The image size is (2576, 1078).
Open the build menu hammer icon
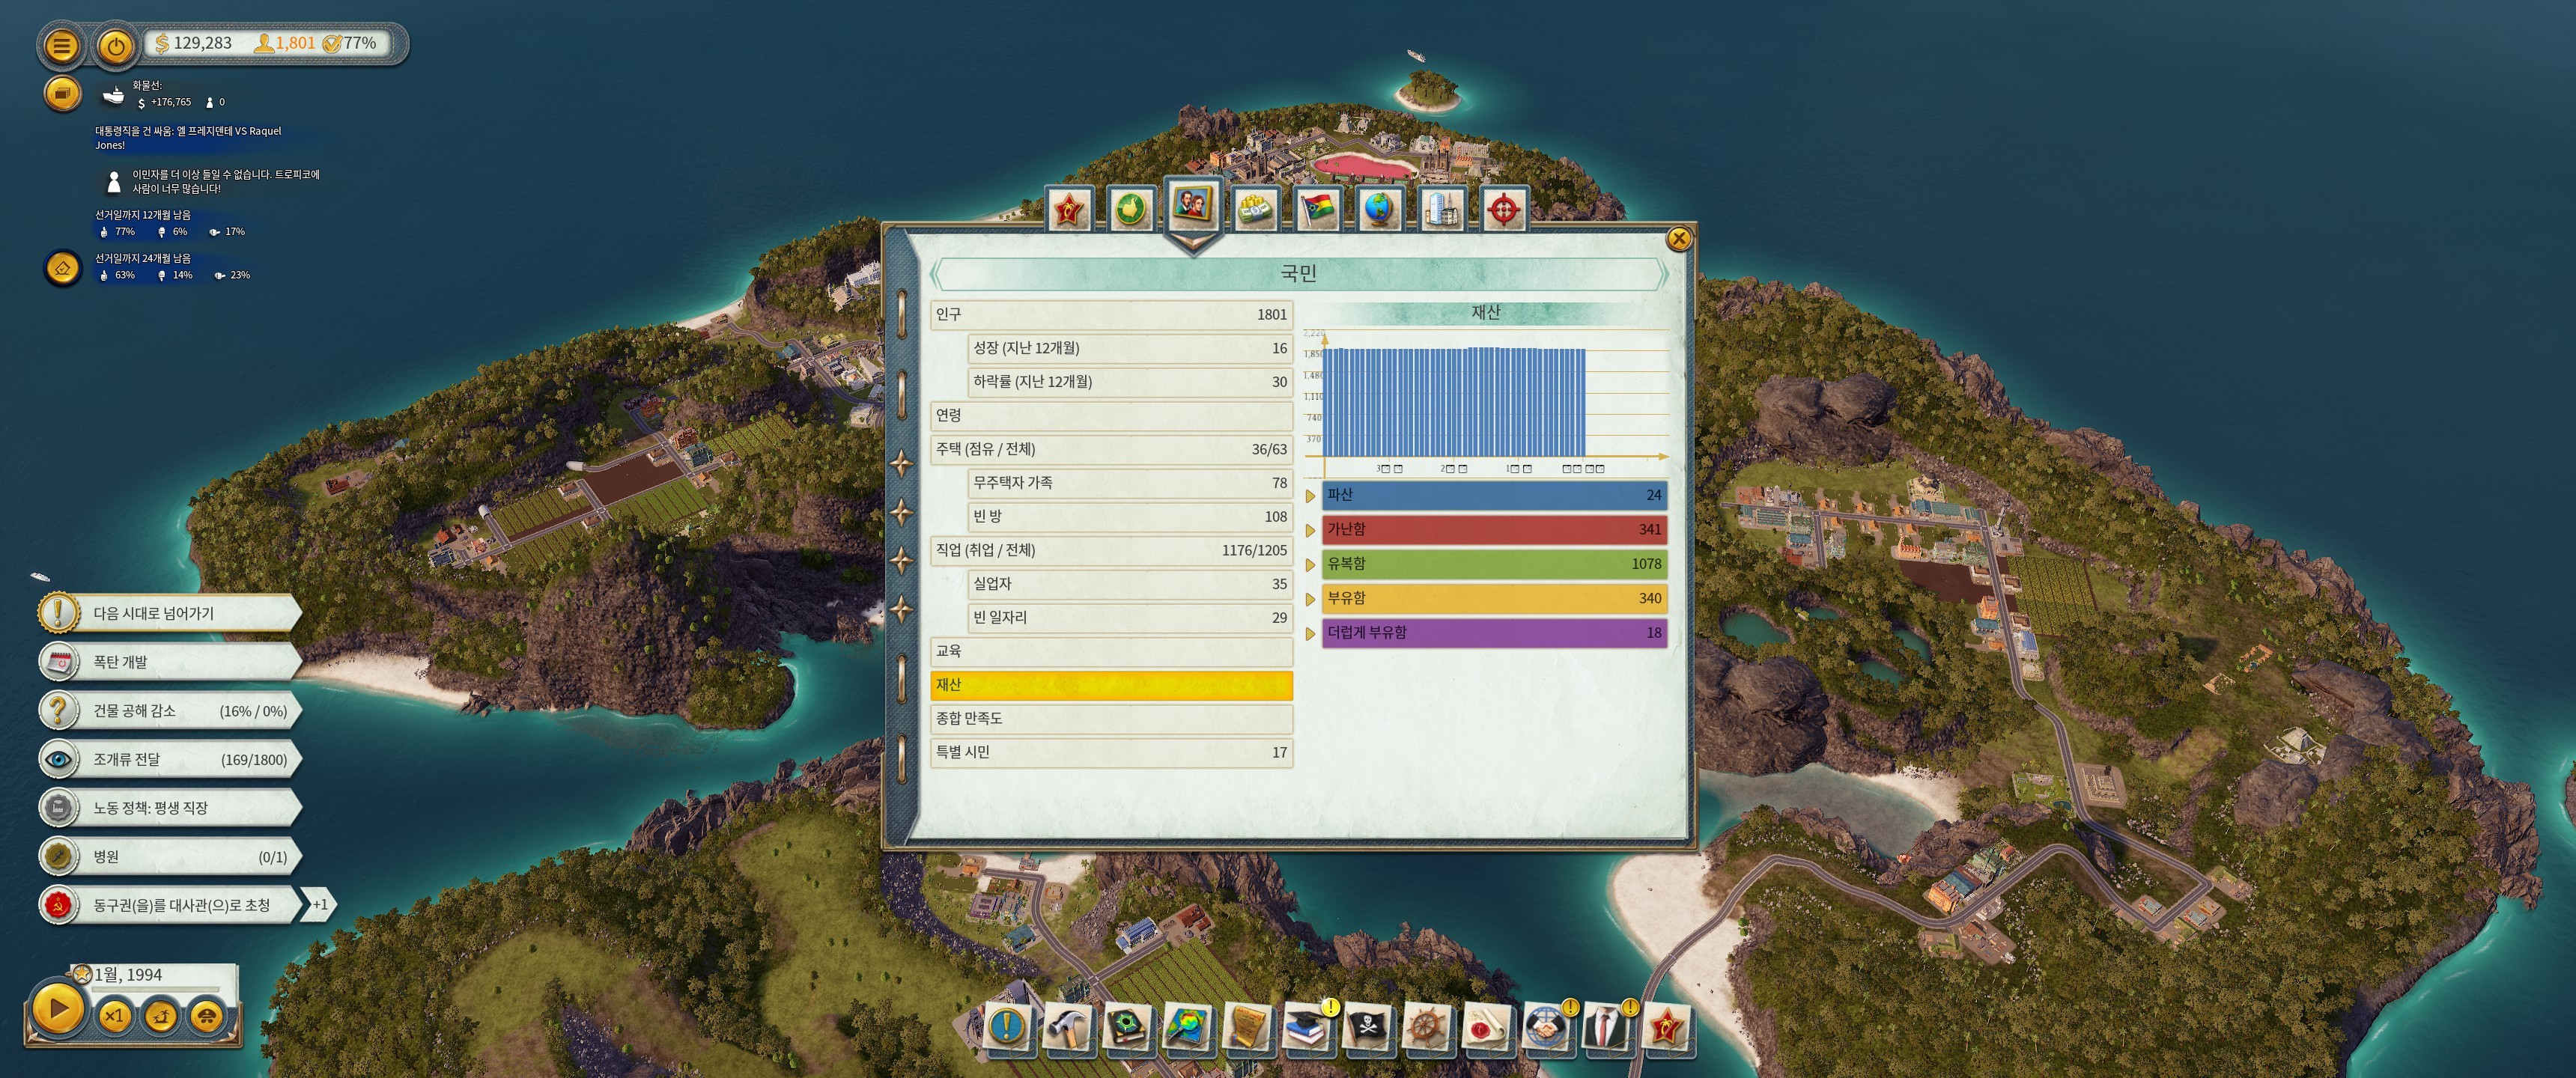coord(1067,1028)
